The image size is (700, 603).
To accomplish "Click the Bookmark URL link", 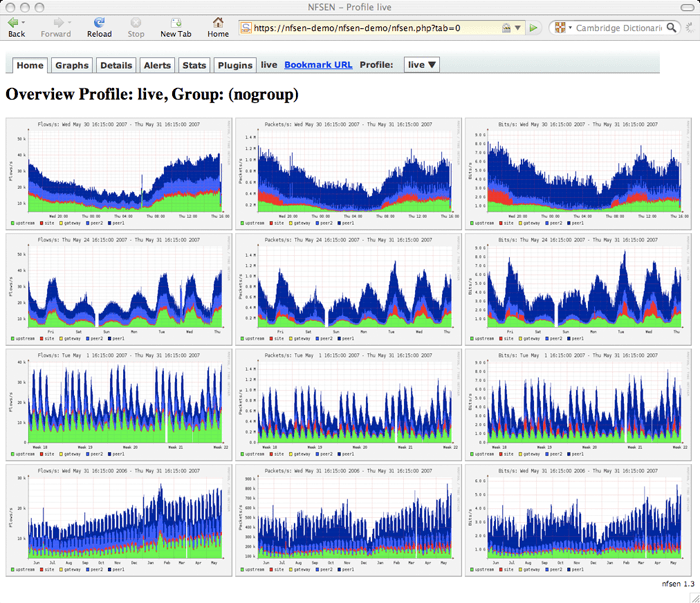I will [318, 65].
